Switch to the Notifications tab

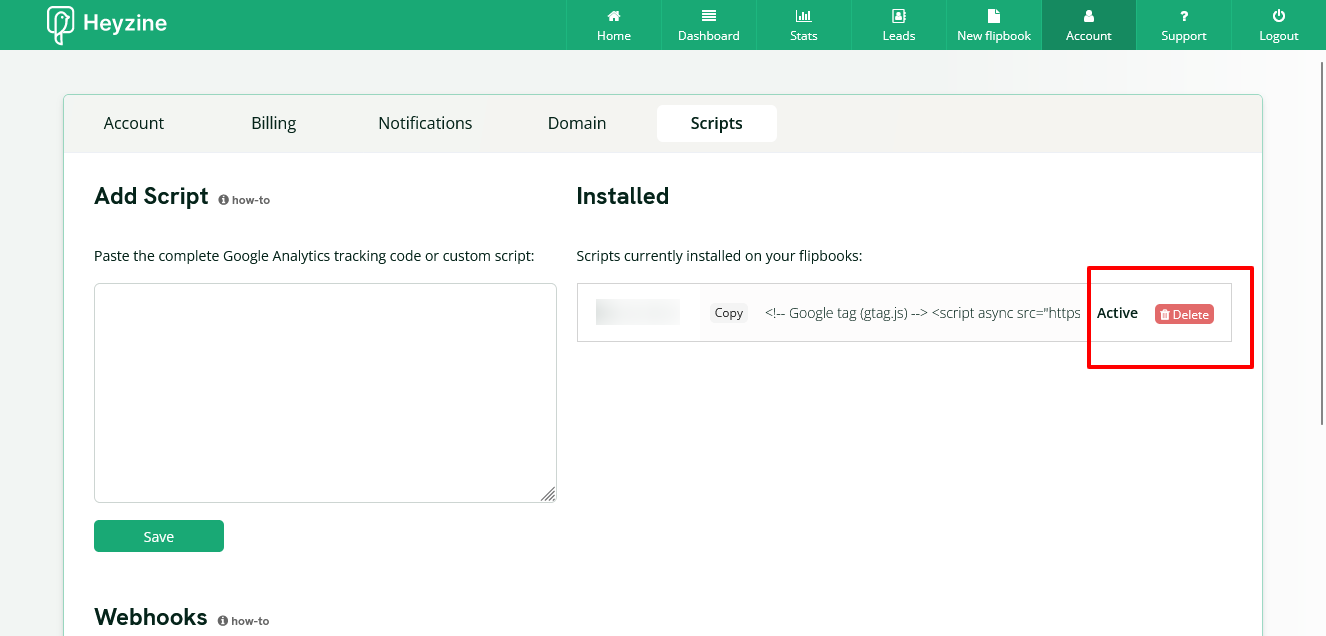tap(424, 123)
